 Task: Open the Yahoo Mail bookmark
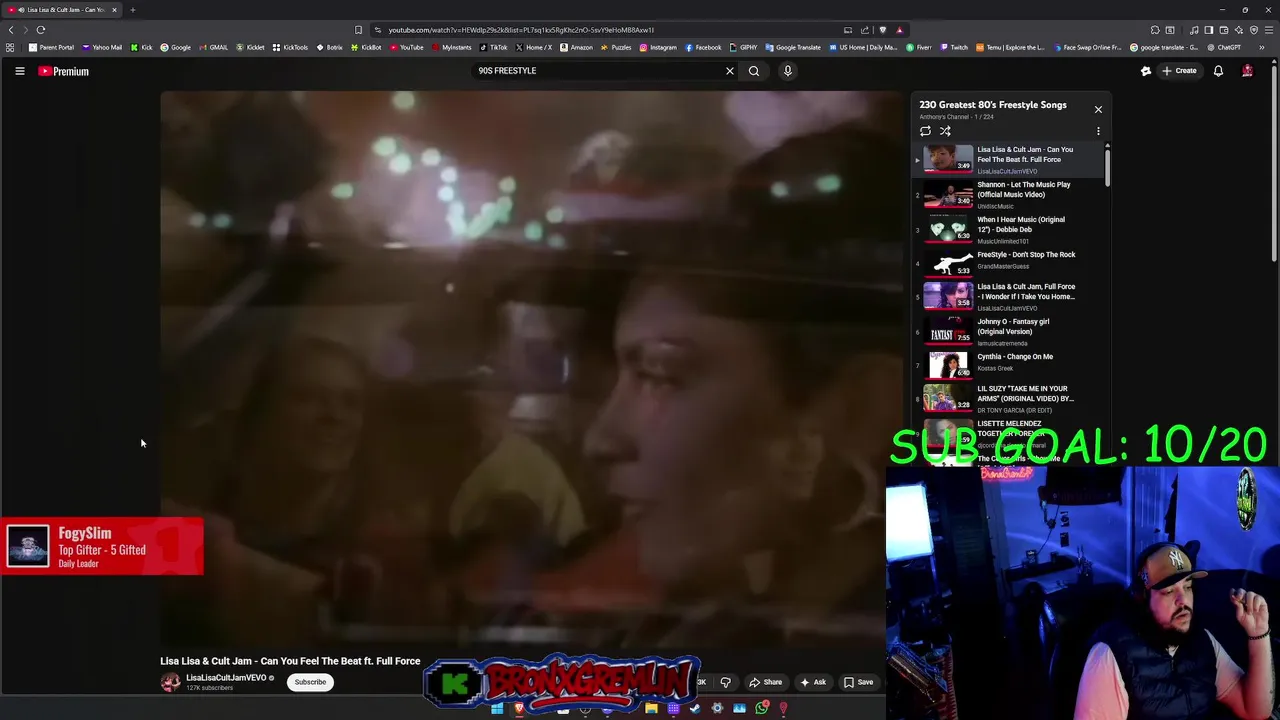pyautogui.click(x=102, y=47)
